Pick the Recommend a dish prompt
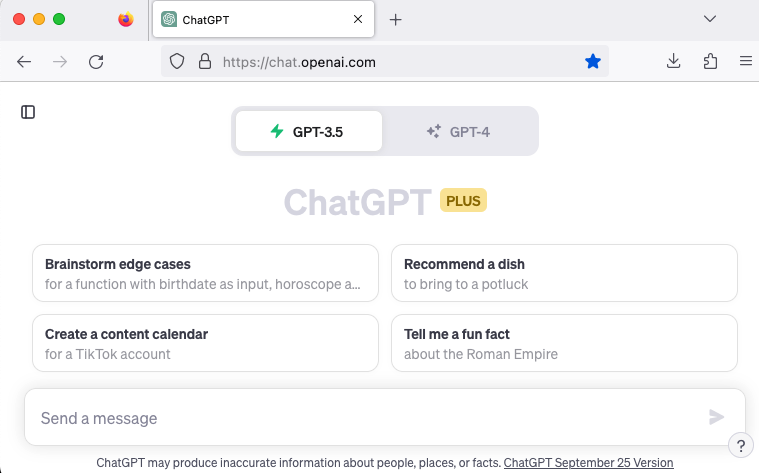 click(x=564, y=273)
